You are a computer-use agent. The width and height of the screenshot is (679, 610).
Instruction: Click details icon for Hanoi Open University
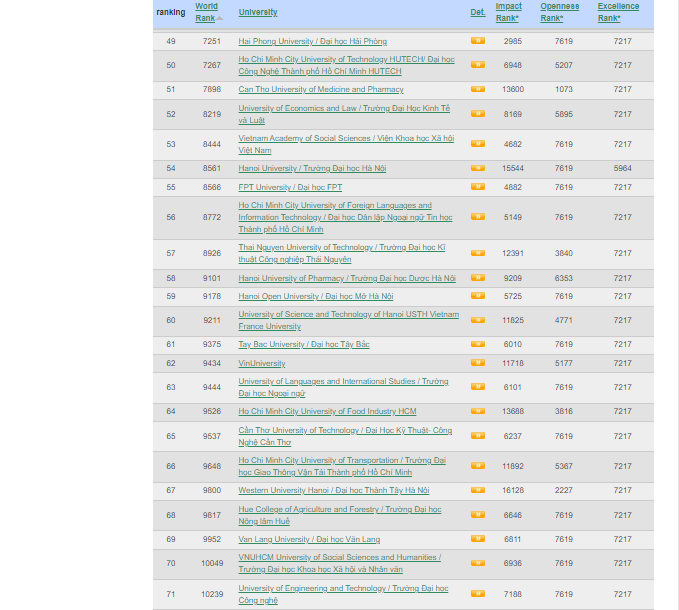click(478, 296)
